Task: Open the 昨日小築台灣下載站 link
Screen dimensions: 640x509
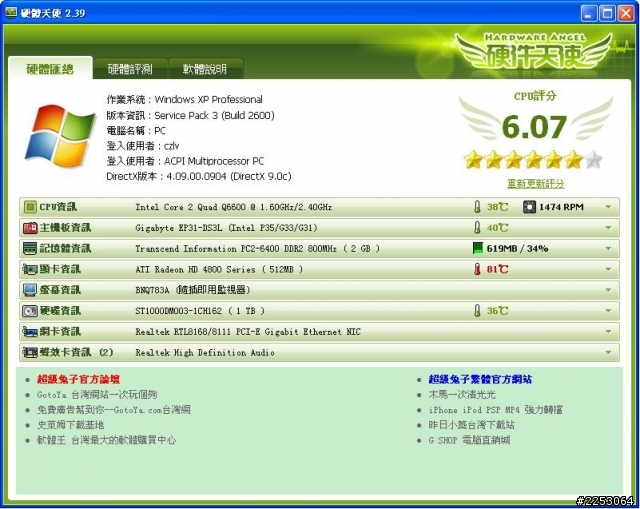Action: (x=471, y=425)
